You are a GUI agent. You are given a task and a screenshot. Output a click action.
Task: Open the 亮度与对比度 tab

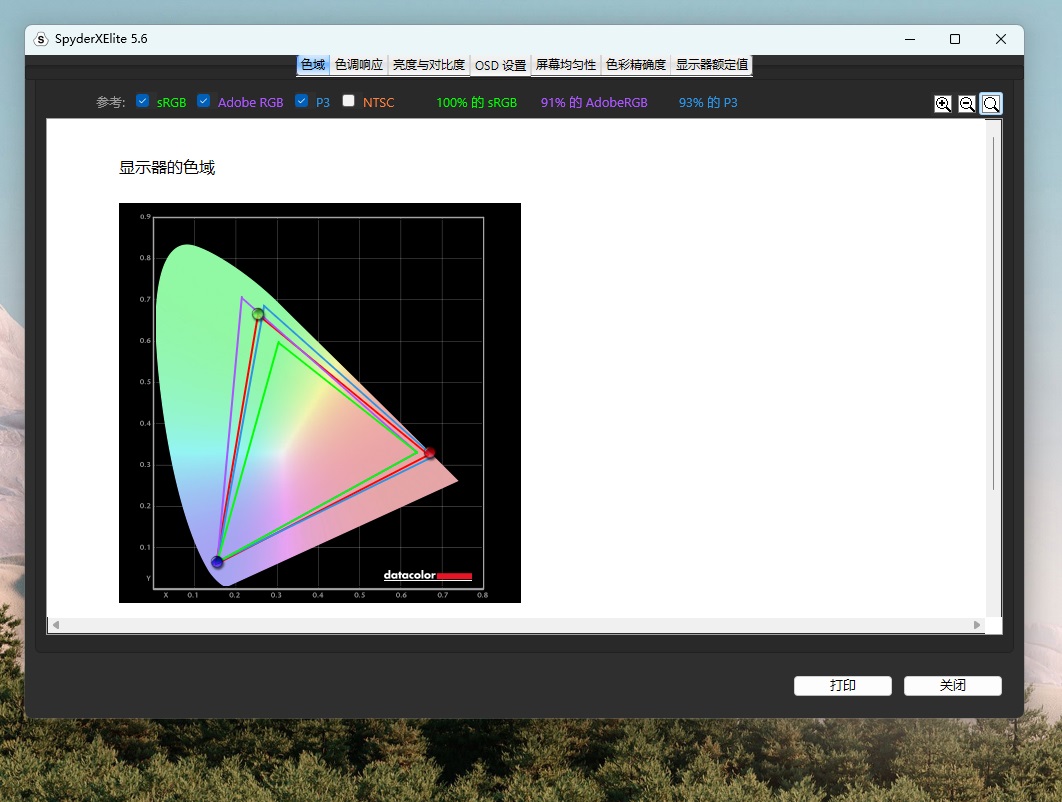point(429,65)
